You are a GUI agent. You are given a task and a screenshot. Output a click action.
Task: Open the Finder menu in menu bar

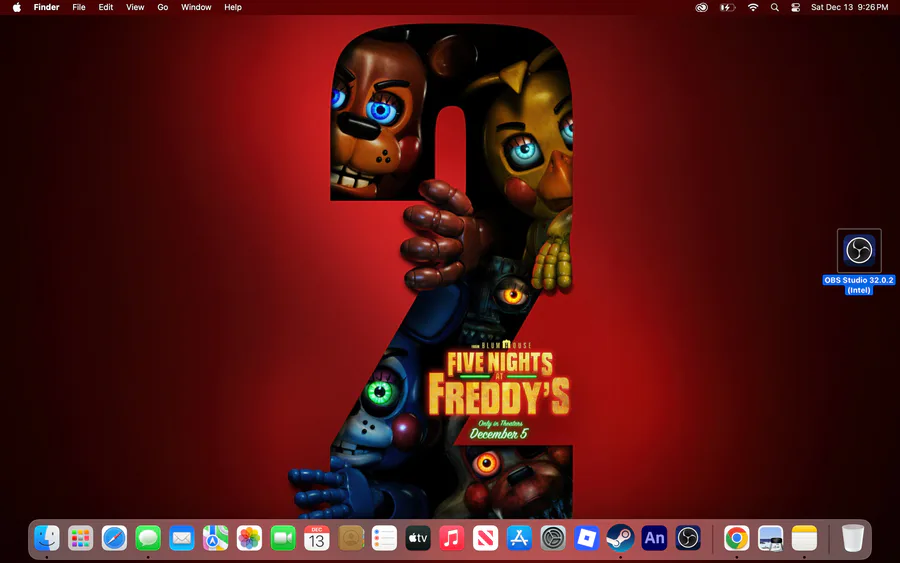[46, 7]
